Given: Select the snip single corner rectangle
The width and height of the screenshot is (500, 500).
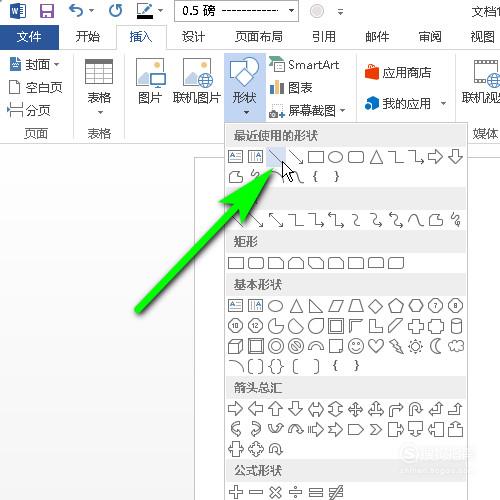Looking at the screenshot, I should (x=276, y=263).
